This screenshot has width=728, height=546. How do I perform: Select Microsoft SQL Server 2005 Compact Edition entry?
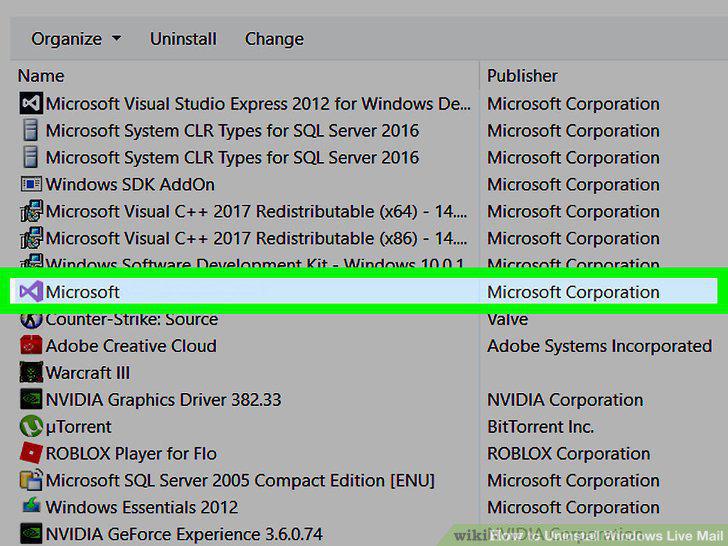[240, 481]
